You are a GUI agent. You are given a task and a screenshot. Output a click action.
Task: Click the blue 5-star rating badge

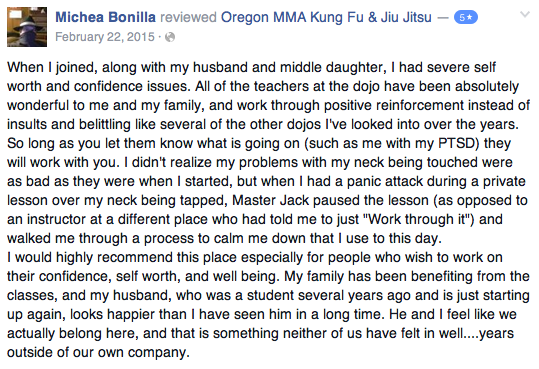[x=466, y=17]
